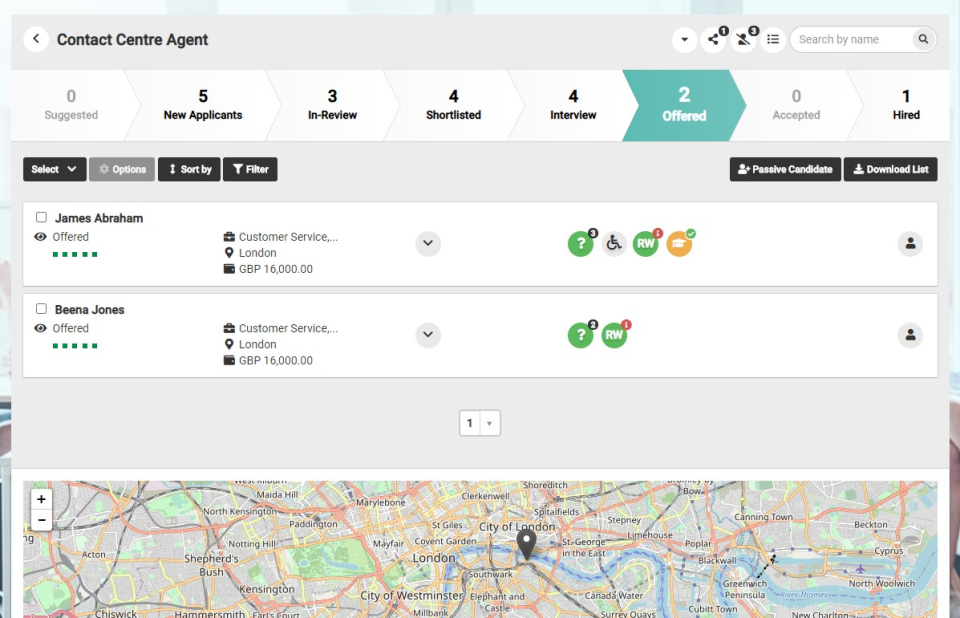
Task: Click James Abraham's graduation cap icon
Action: click(679, 244)
